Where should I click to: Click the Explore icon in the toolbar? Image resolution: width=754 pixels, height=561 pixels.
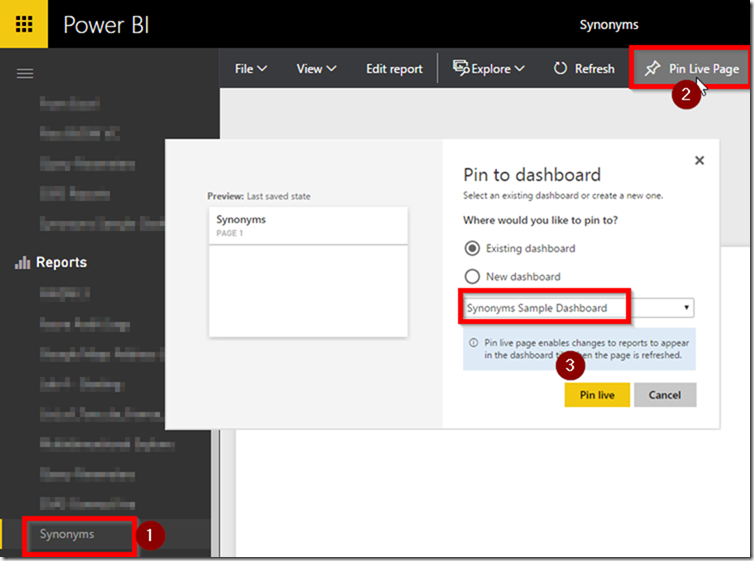click(461, 68)
